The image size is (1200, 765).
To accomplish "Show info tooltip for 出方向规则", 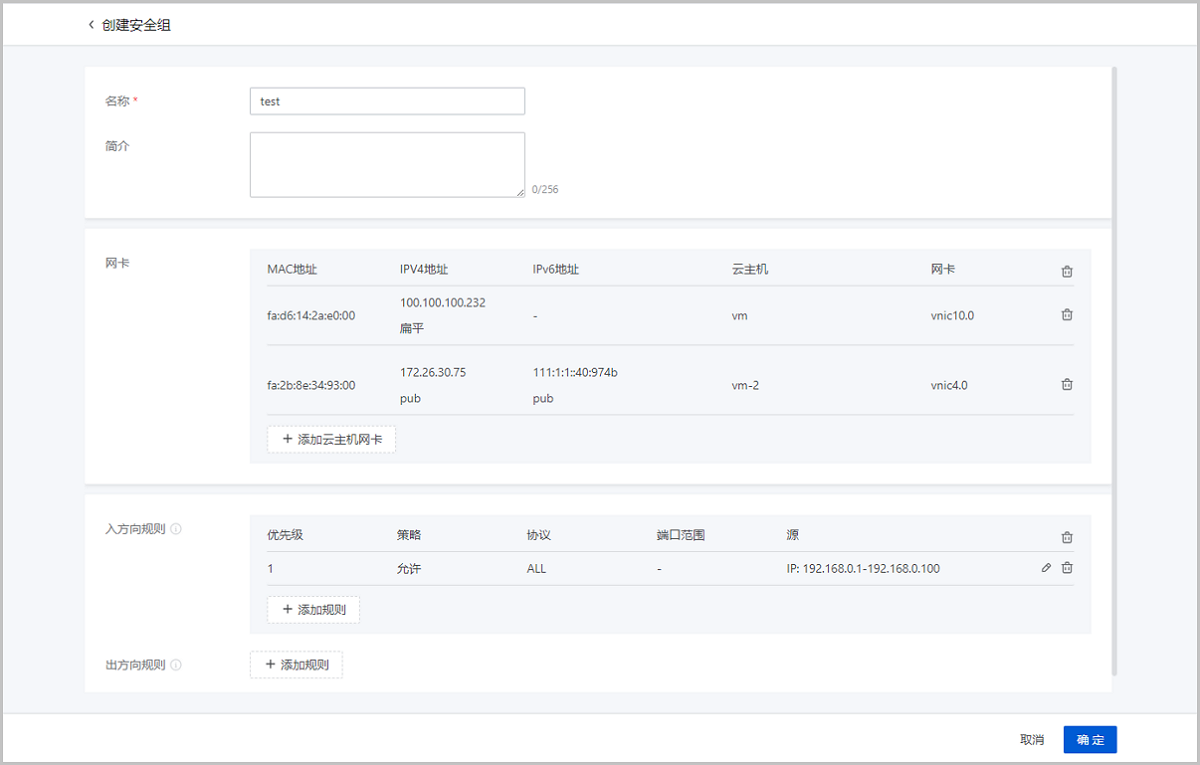I will pos(176,665).
